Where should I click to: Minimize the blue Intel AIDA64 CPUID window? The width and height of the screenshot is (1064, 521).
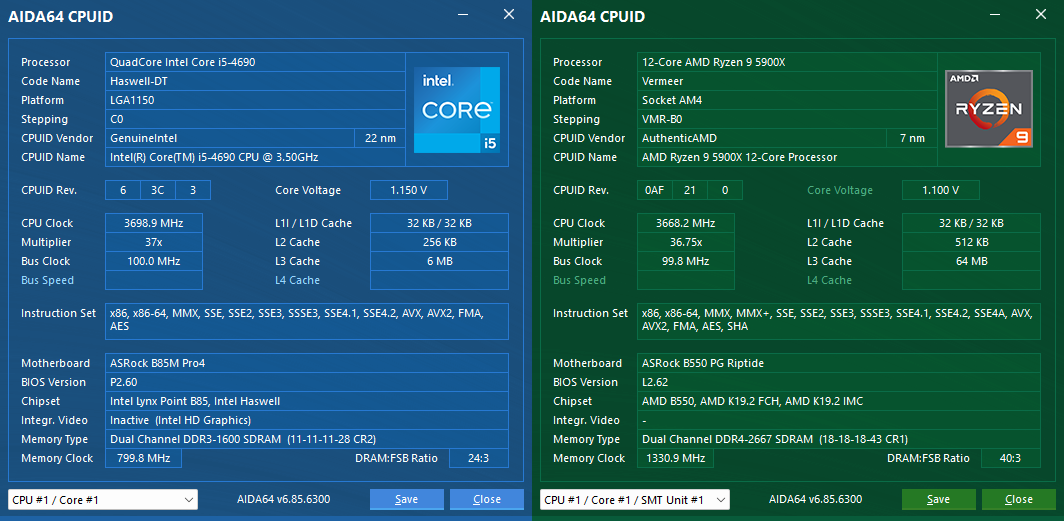(463, 14)
